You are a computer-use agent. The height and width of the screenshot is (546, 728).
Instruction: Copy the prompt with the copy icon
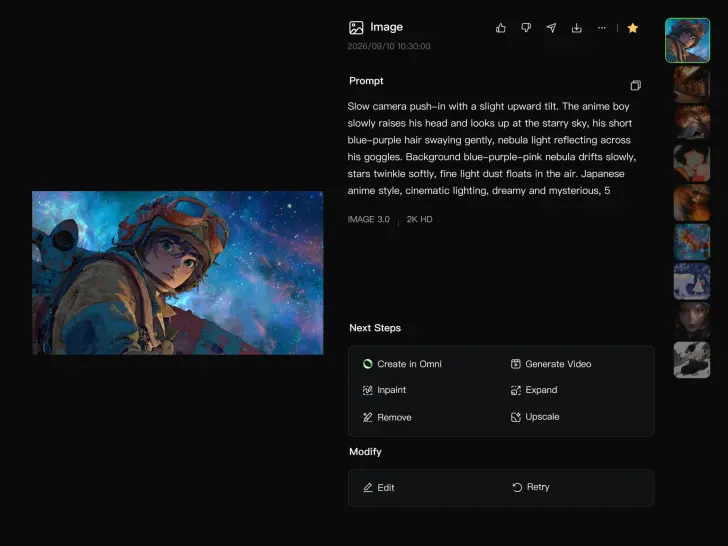click(636, 85)
